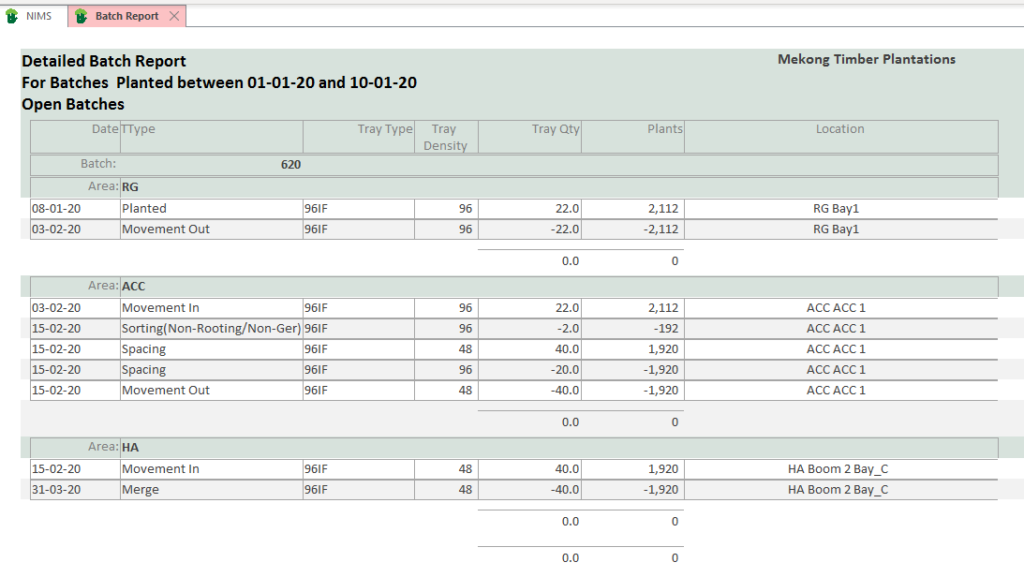The height and width of the screenshot is (577, 1024).
Task: Click the 31-03-20 date cell
Action: pyautogui.click(x=56, y=490)
